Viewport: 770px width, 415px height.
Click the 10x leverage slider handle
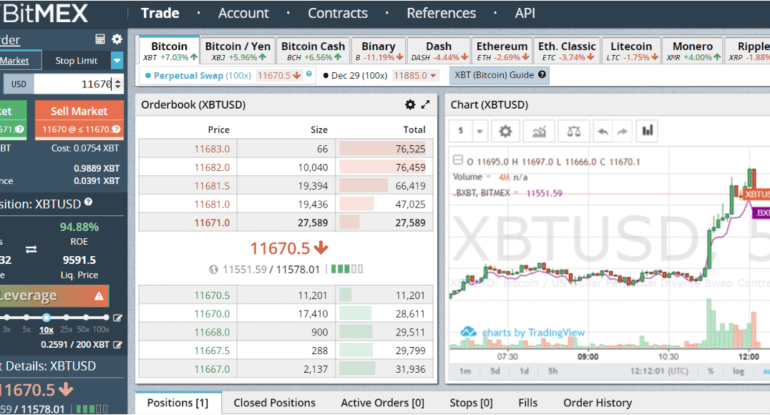(x=46, y=317)
